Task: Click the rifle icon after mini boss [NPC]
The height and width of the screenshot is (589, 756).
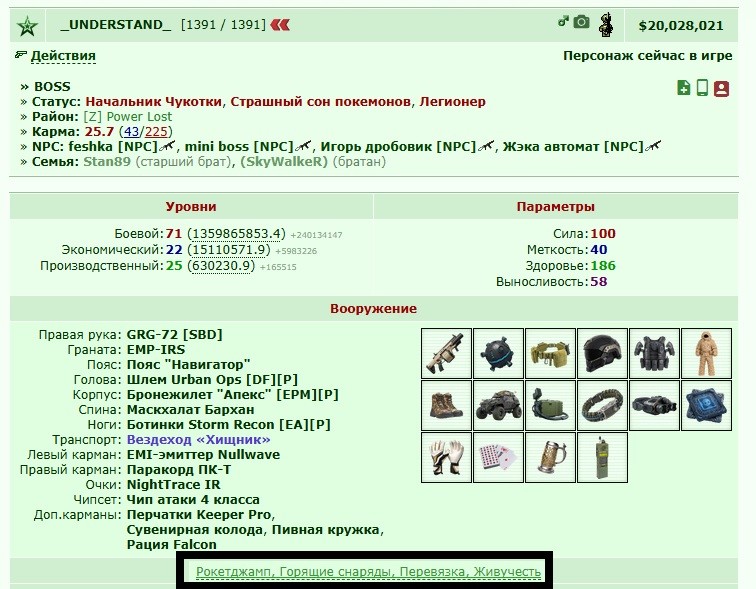Action: pos(303,146)
